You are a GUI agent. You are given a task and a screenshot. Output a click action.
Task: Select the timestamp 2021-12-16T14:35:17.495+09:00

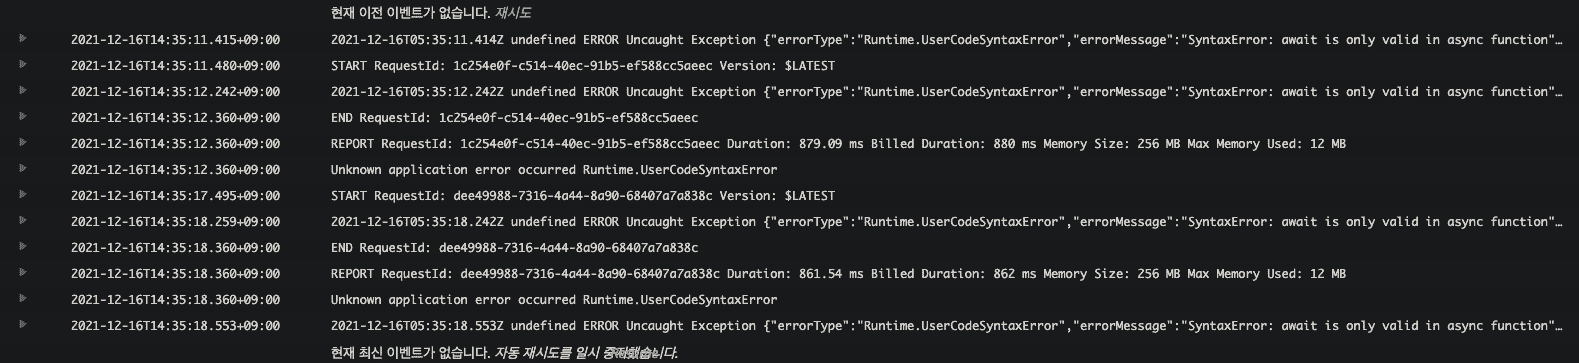click(x=175, y=196)
